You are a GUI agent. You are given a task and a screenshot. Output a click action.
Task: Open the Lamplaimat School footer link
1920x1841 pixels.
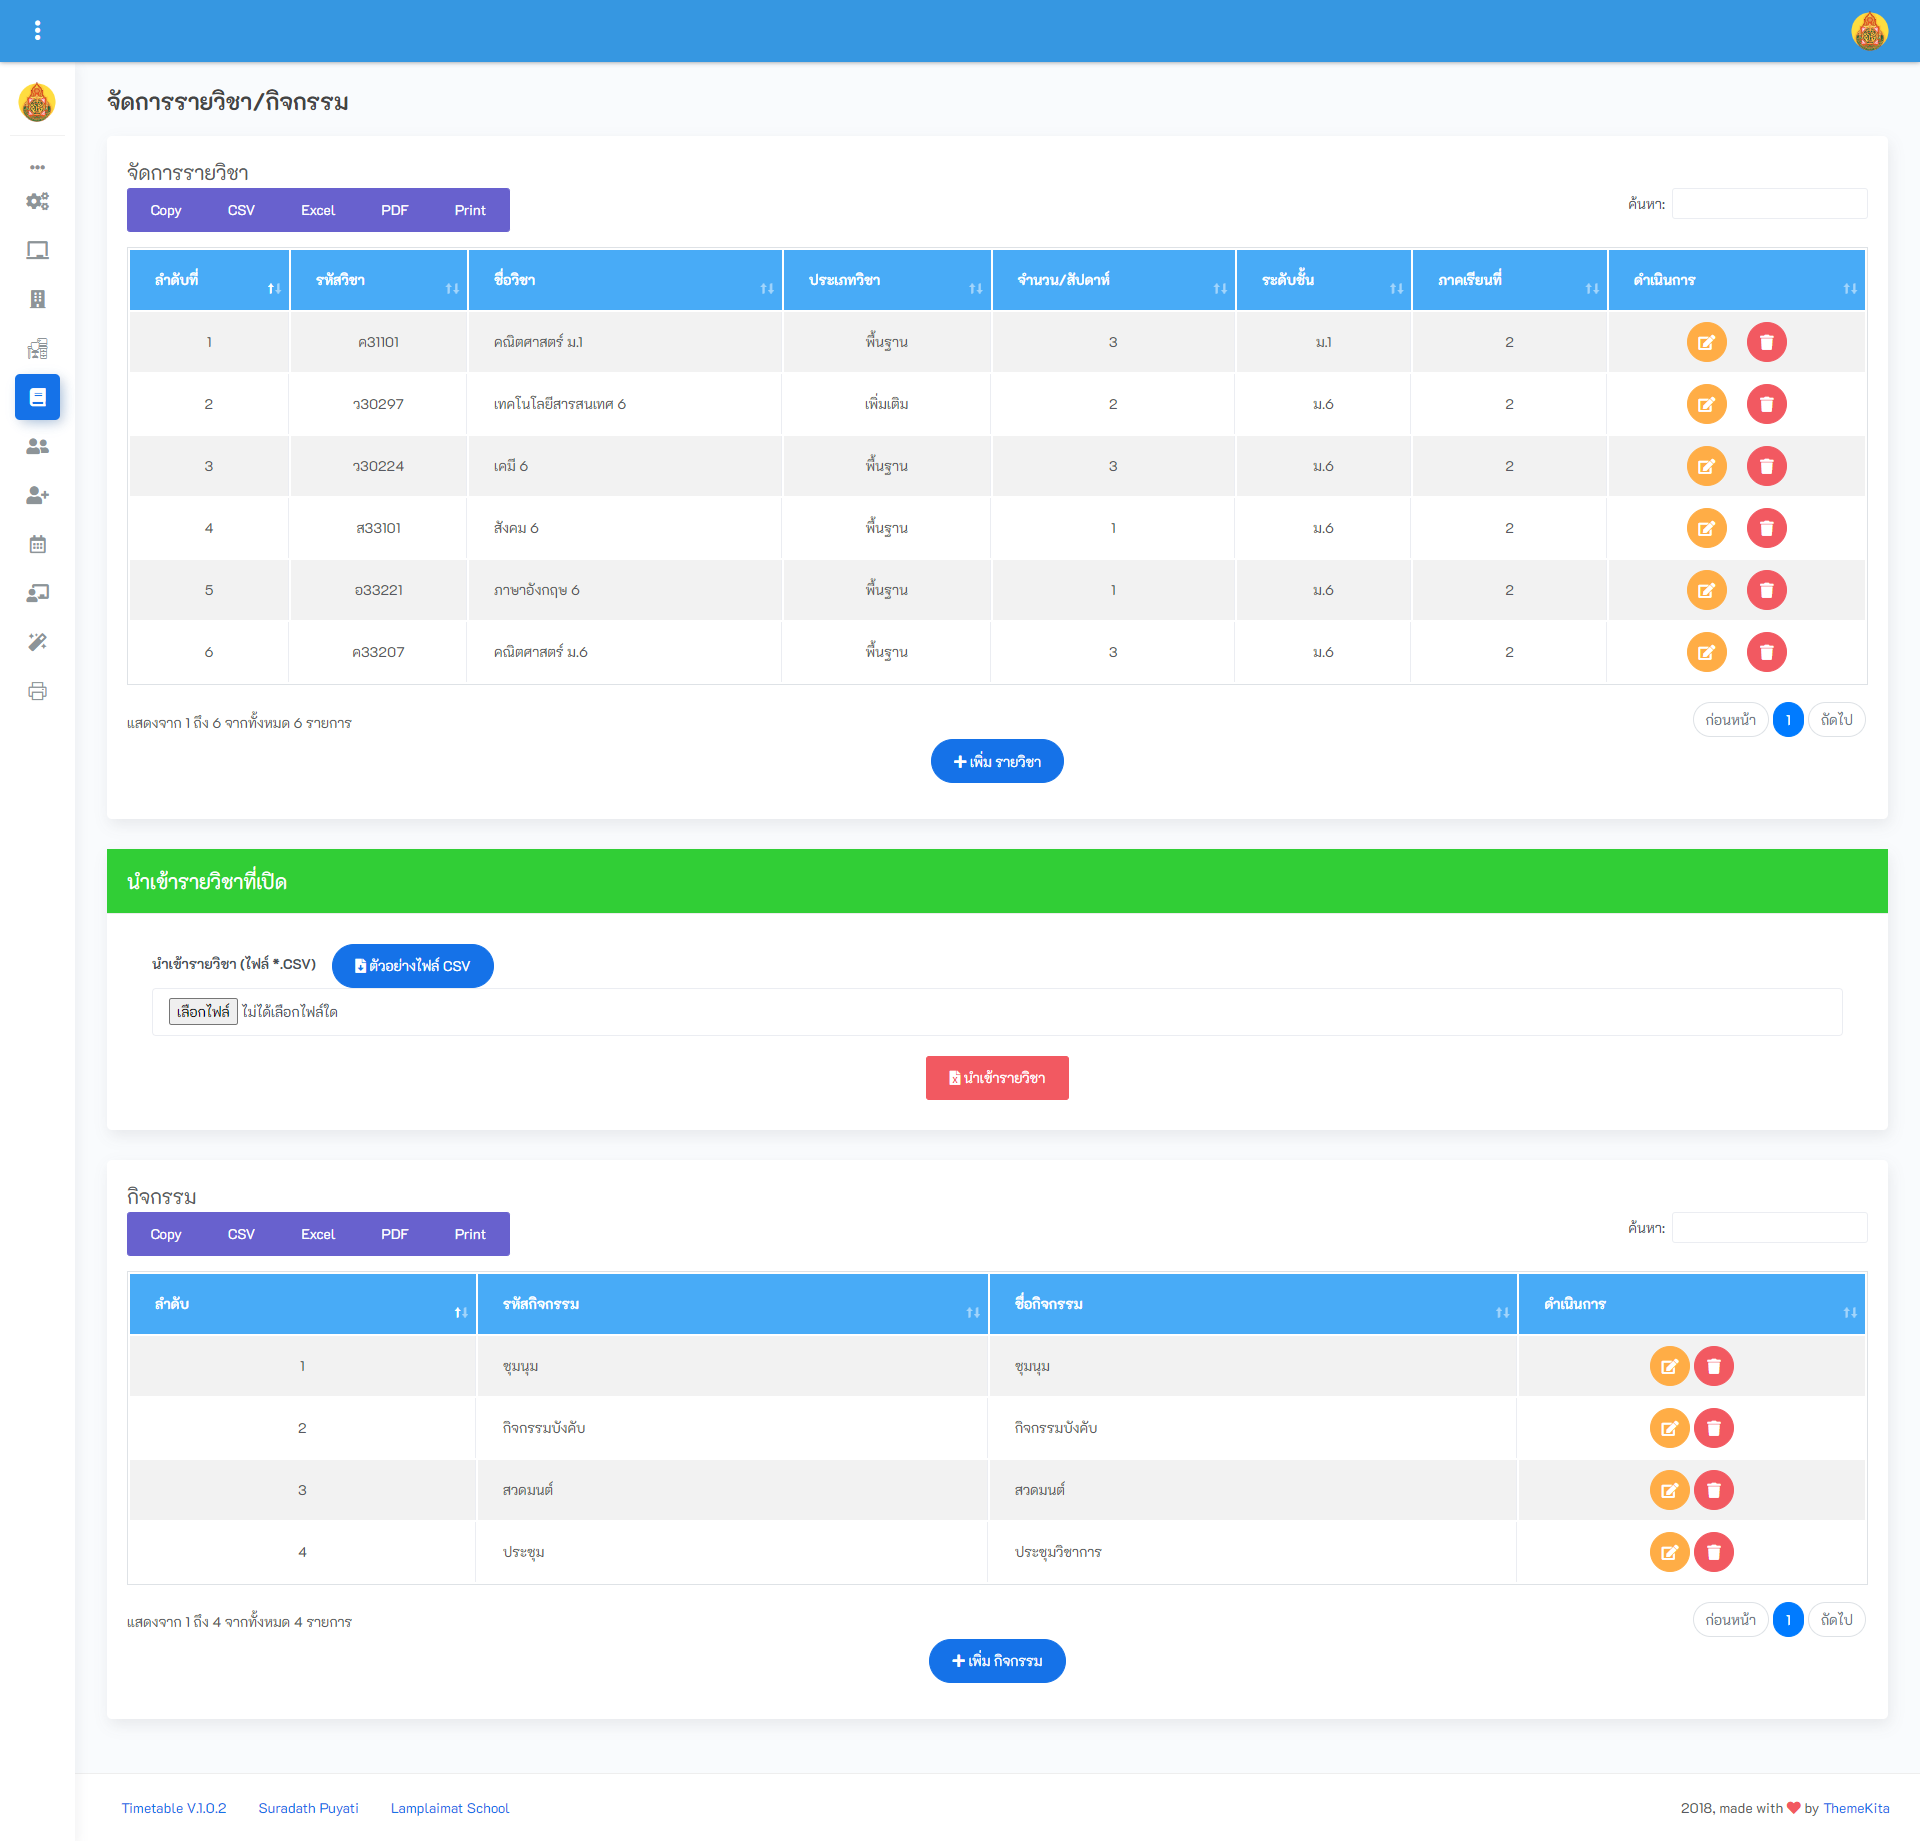point(449,1808)
